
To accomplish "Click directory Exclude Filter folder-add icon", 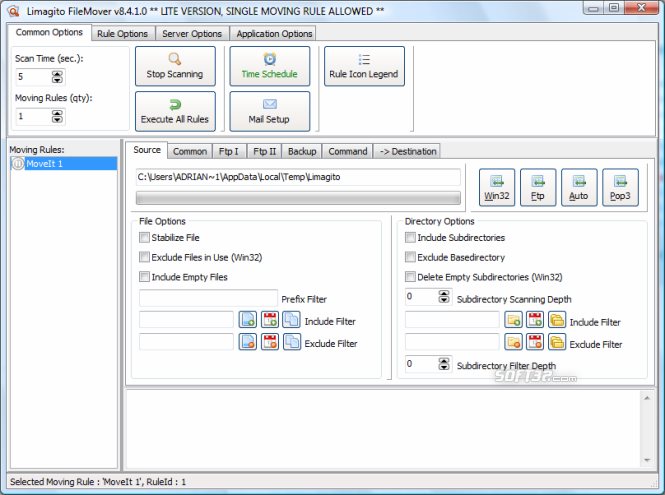I will (x=513, y=342).
